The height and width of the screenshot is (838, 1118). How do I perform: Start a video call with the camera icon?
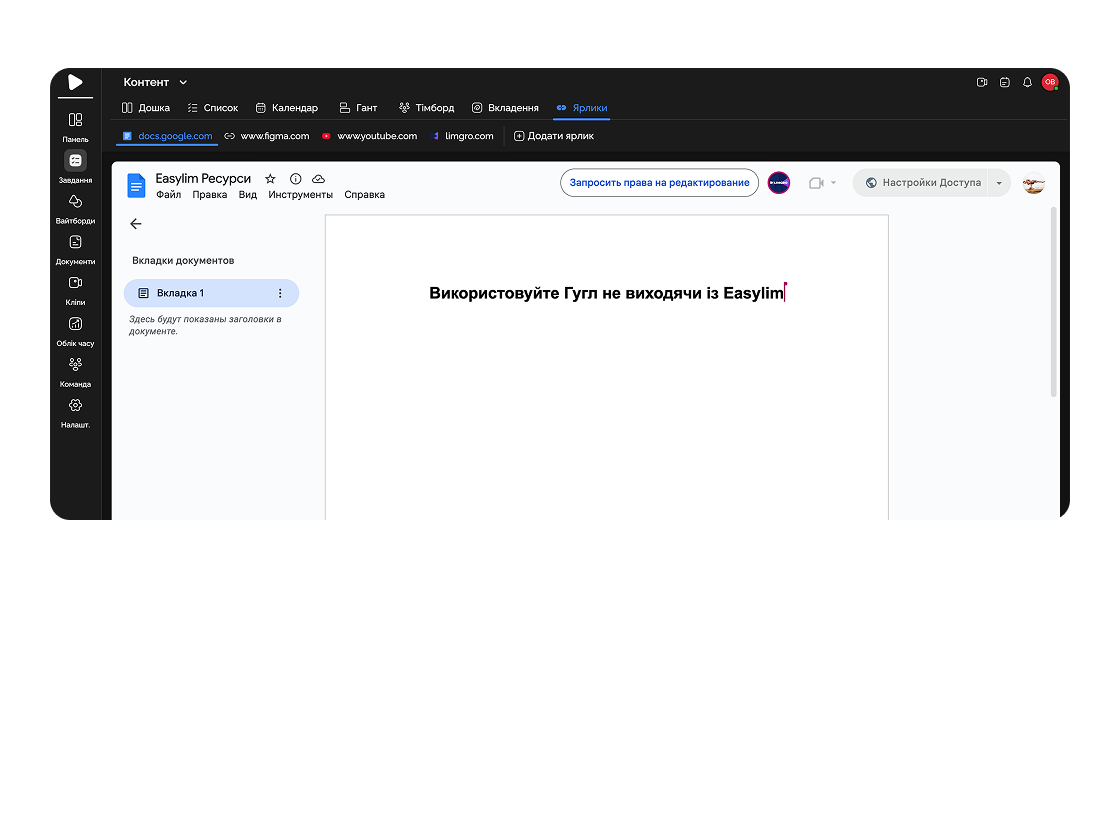tap(817, 183)
